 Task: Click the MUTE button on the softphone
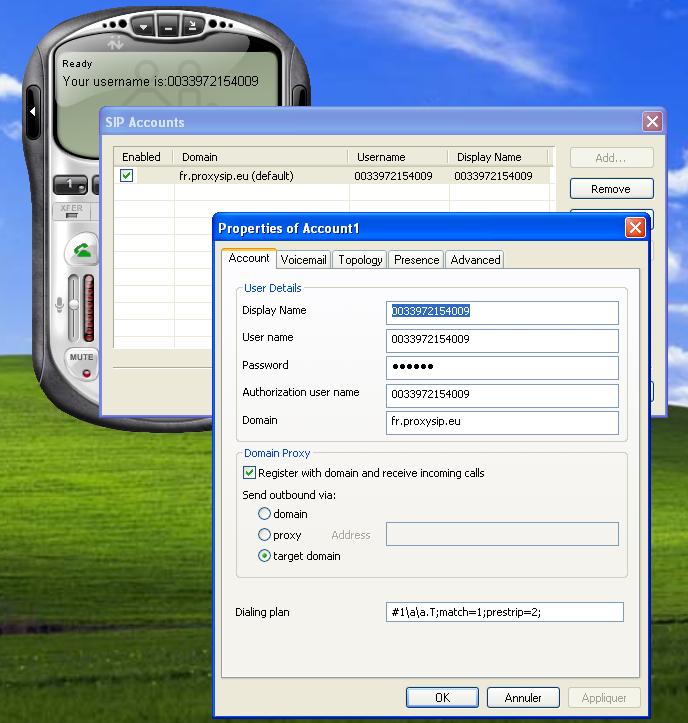pyautogui.click(x=82, y=361)
